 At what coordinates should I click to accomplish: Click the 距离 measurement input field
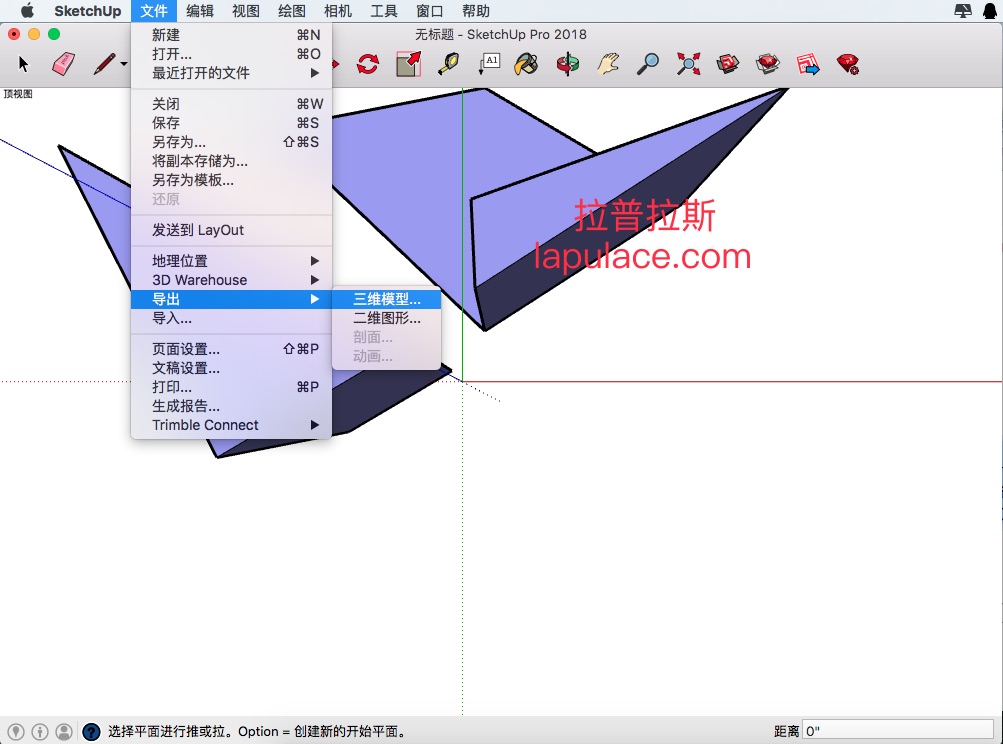(897, 731)
